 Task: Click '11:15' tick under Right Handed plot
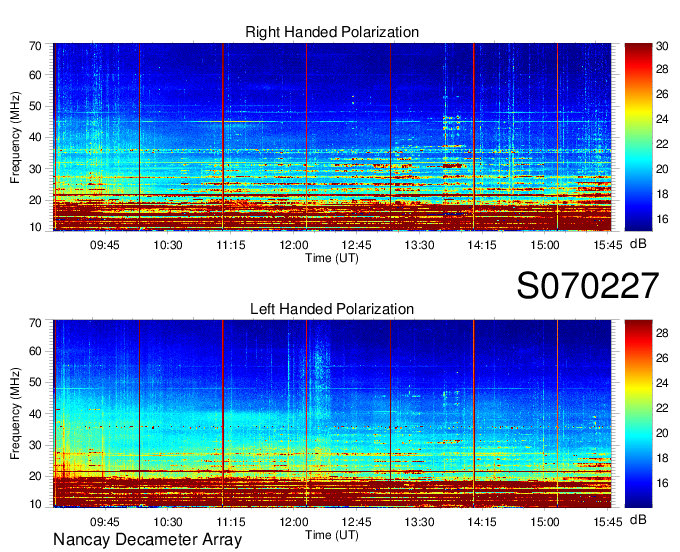click(x=231, y=245)
